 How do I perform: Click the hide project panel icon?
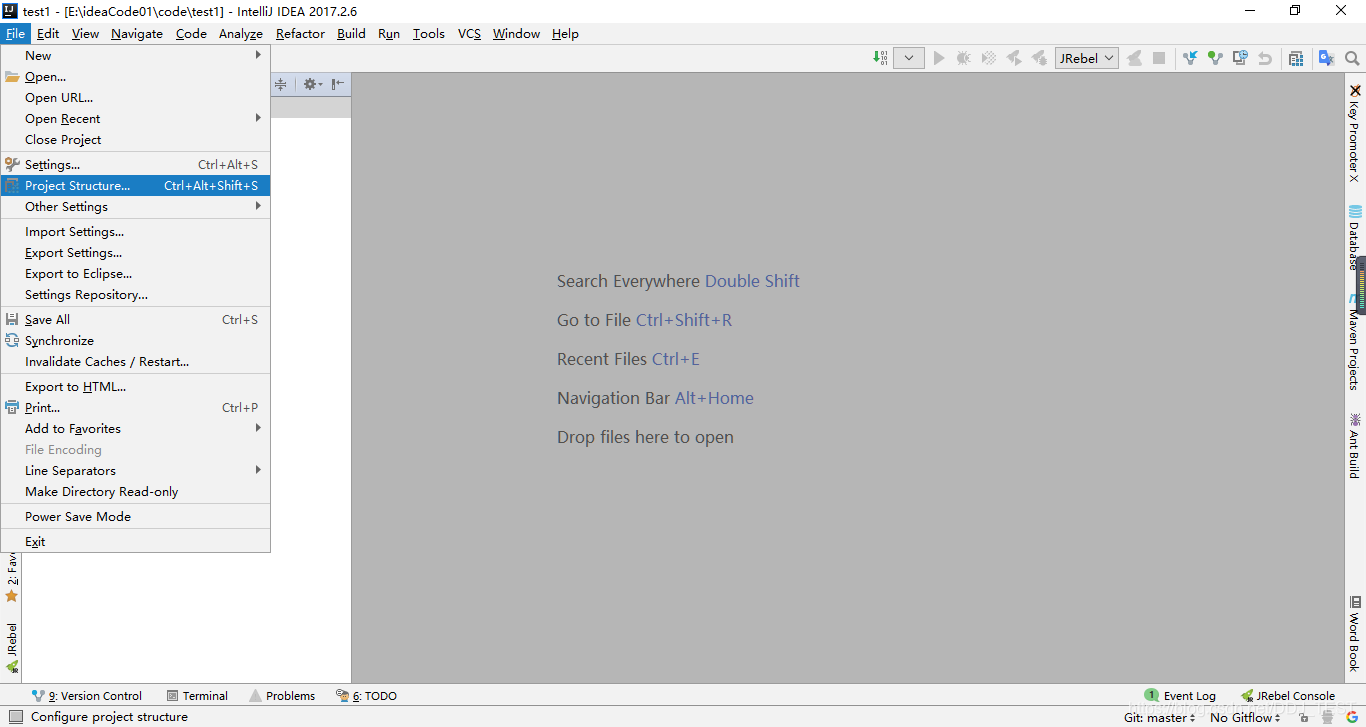coord(338,84)
